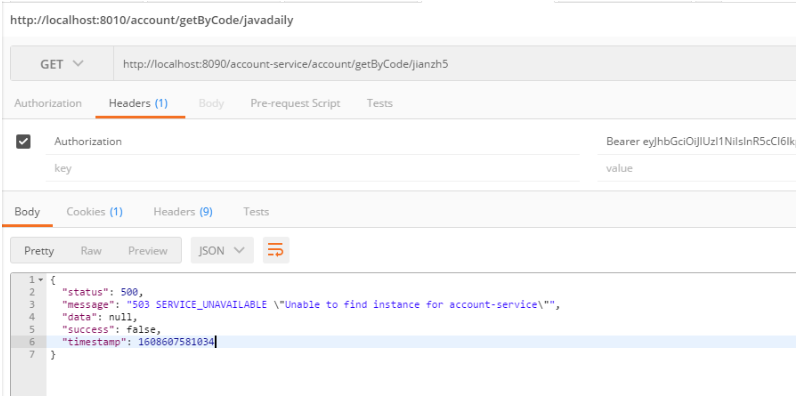Click the Bearer token value field
The height and width of the screenshot is (396, 800).
tap(696, 141)
